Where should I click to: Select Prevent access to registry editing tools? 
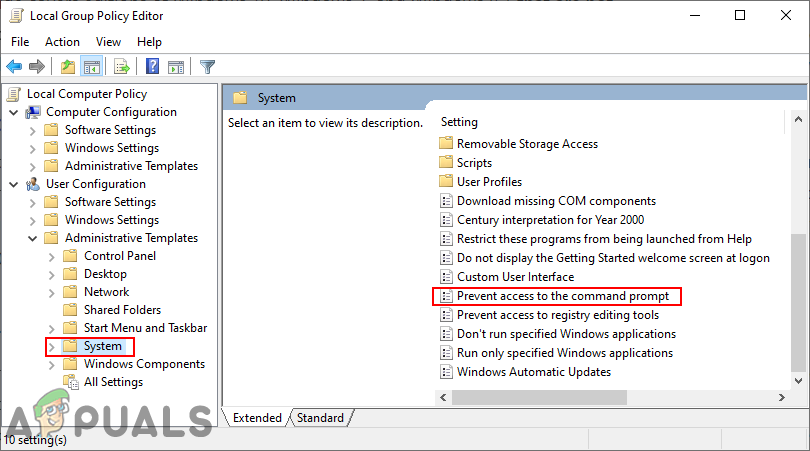[557, 315]
